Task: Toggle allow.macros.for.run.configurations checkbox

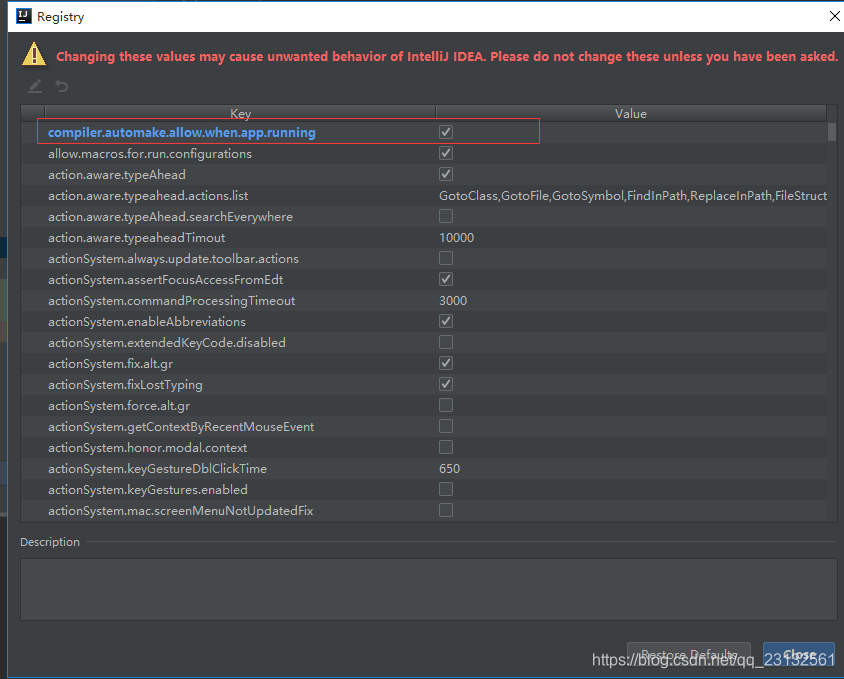Action: (446, 153)
